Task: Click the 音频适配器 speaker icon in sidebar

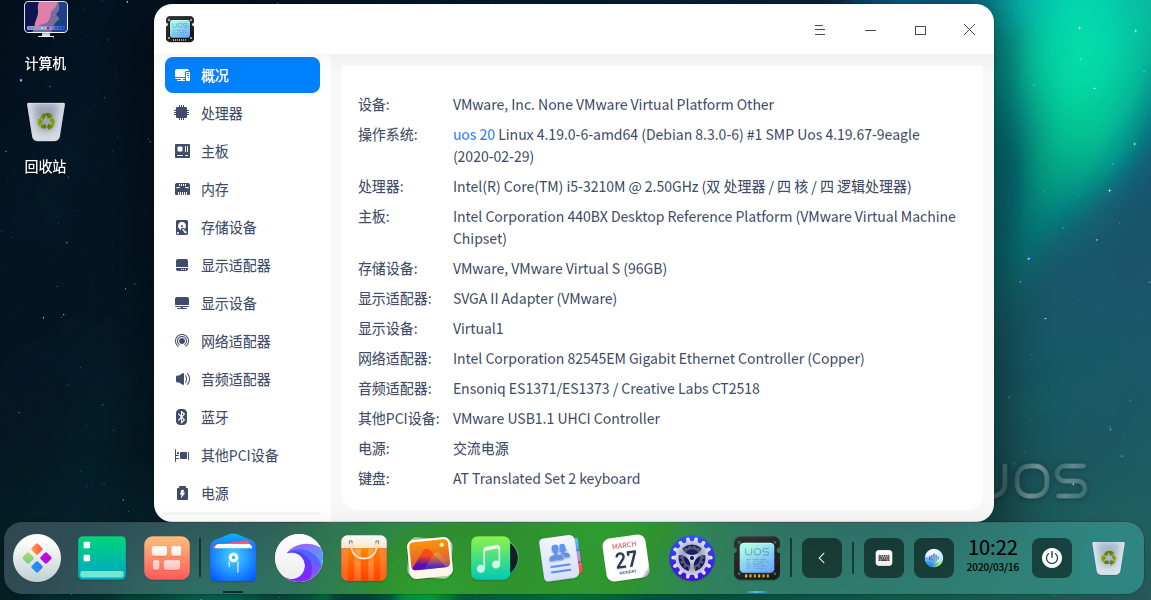Action: (182, 379)
